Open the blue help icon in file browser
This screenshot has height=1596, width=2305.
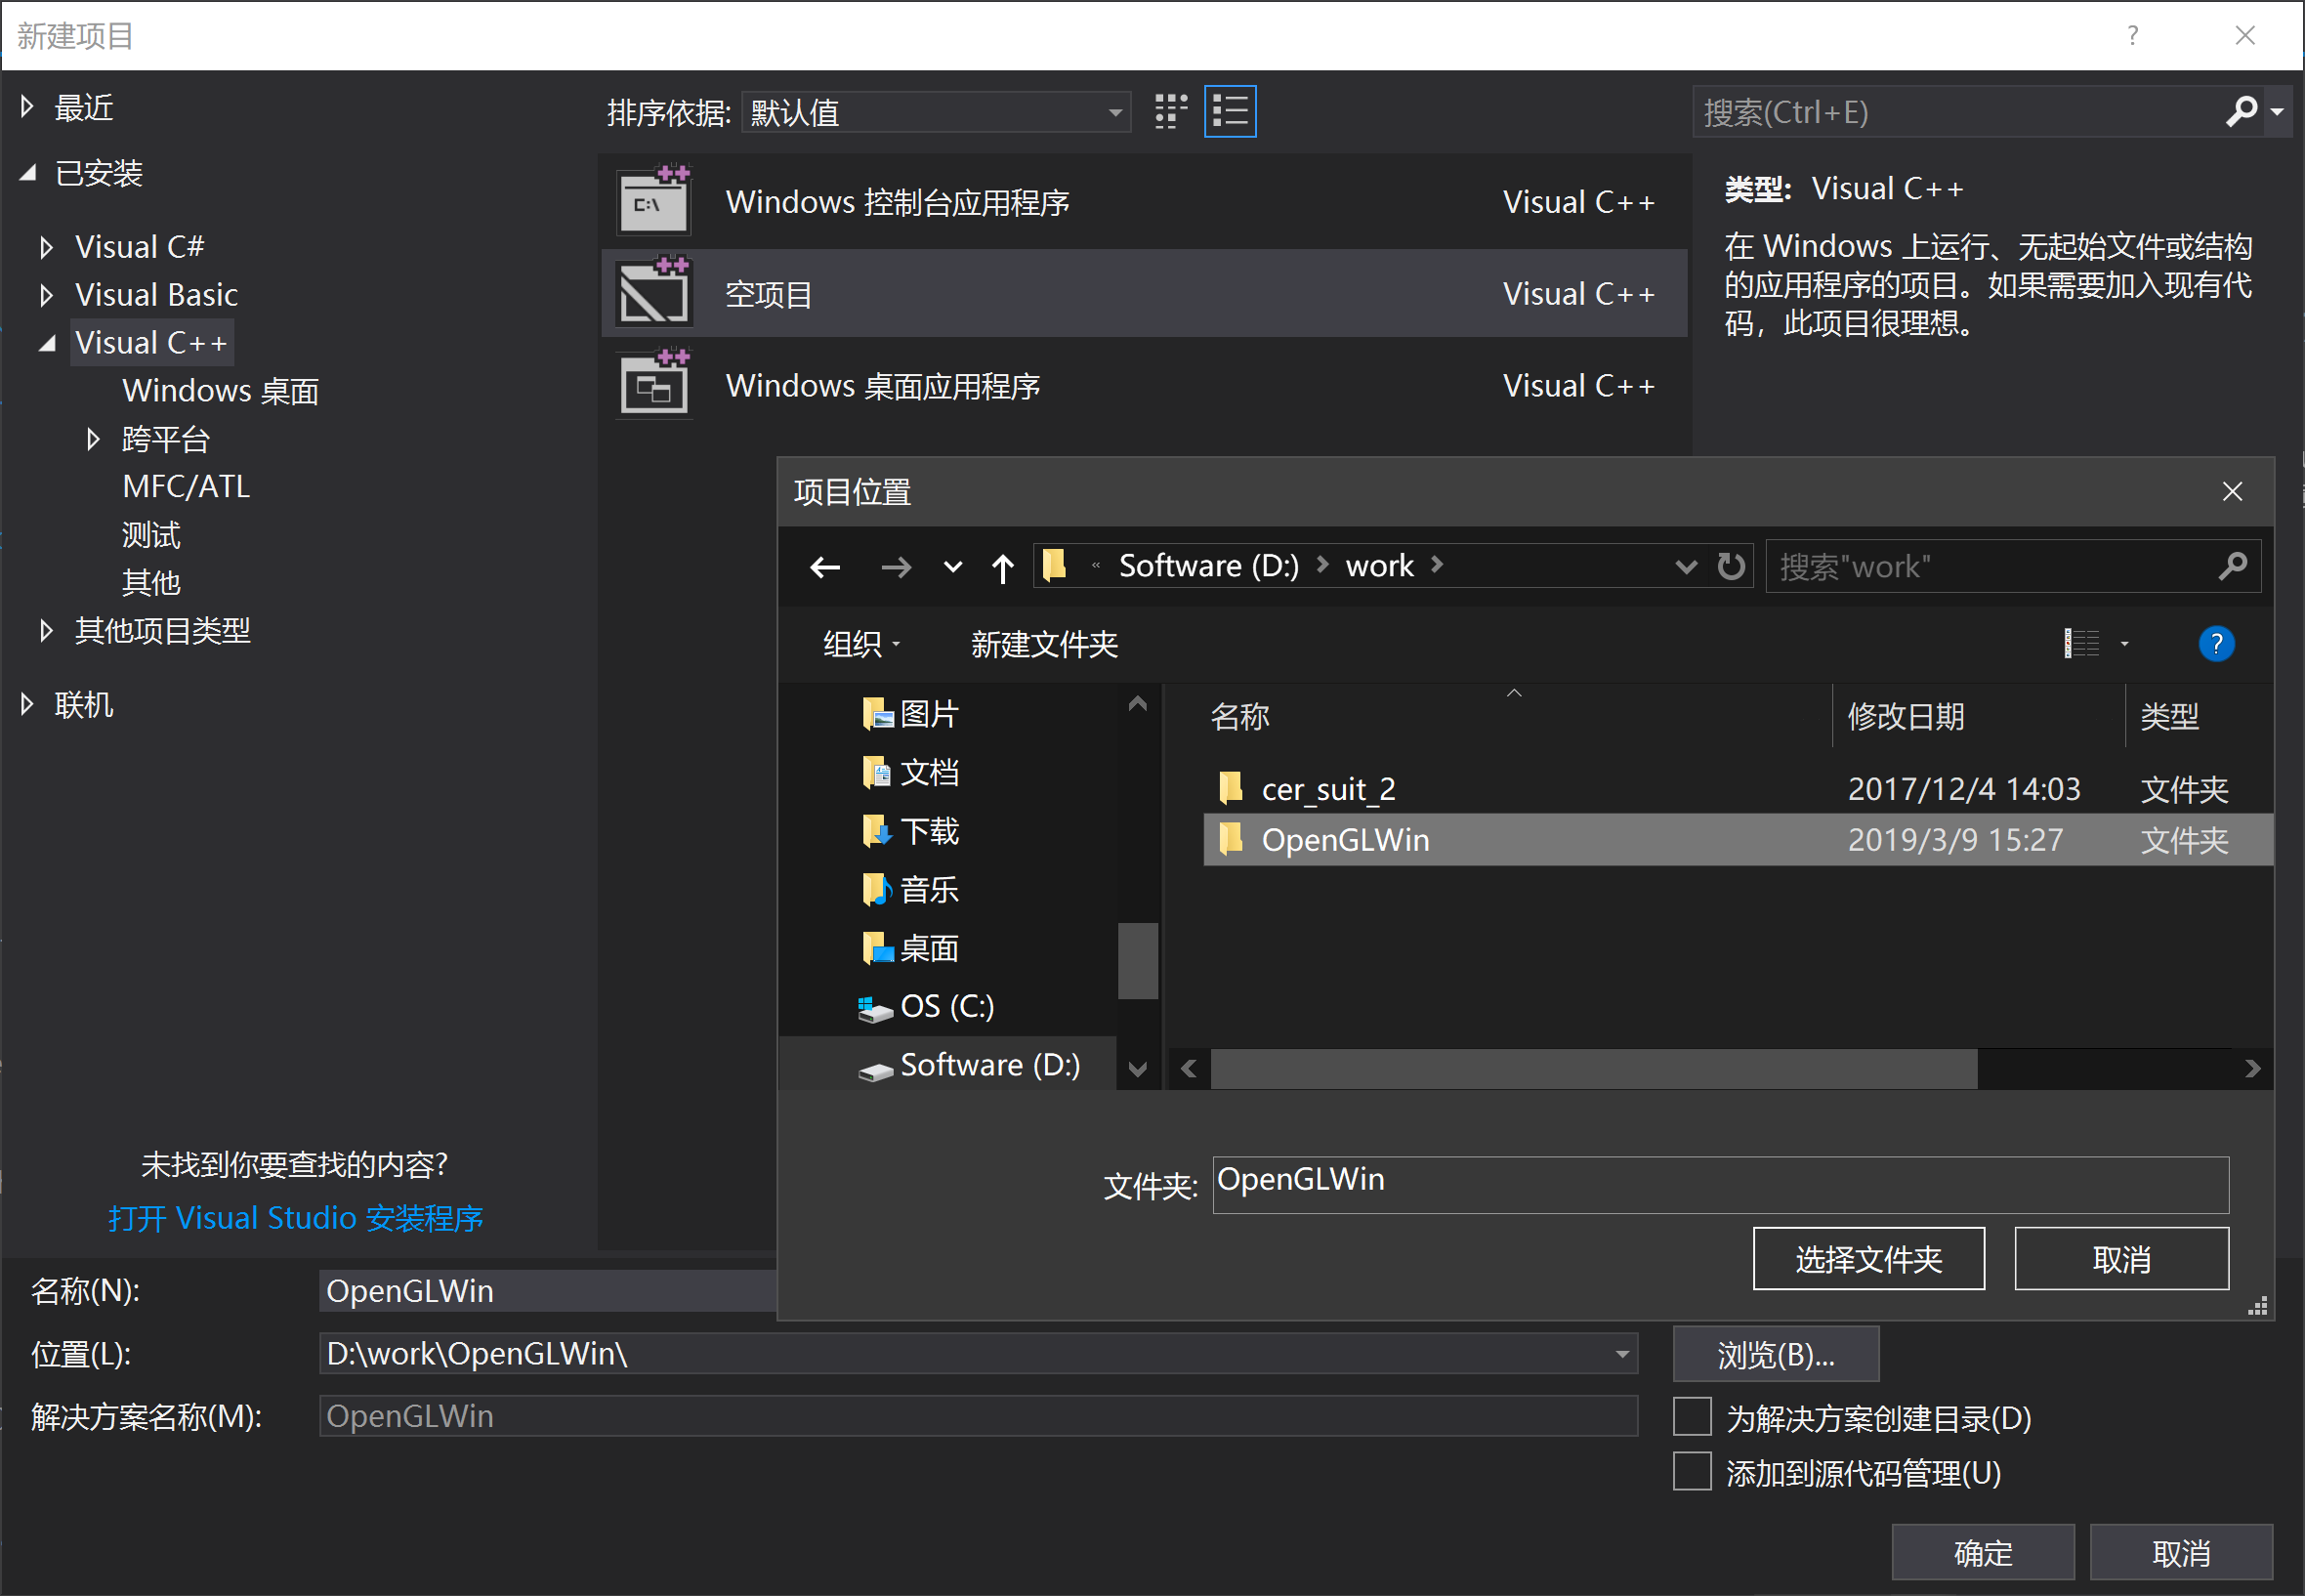2216,644
